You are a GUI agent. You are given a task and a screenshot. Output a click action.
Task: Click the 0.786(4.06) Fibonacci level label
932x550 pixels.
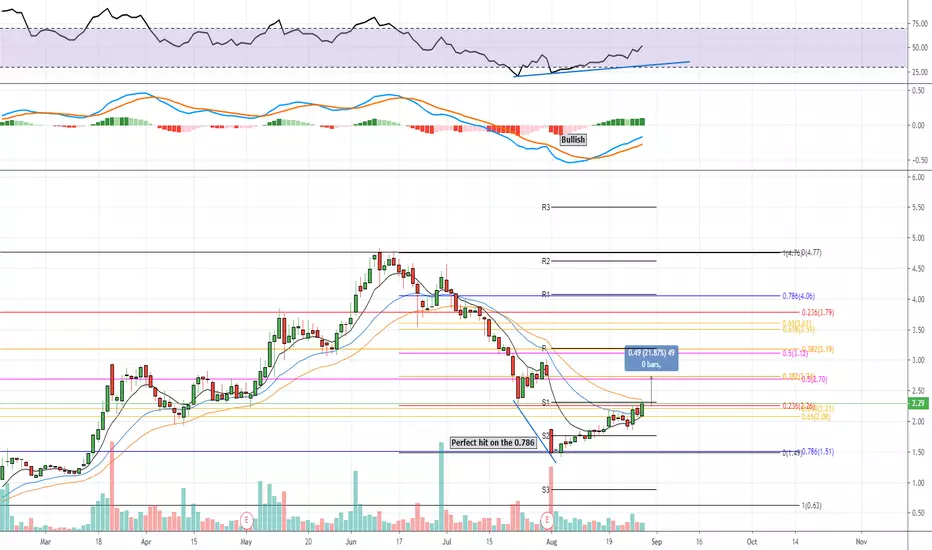[798, 296]
